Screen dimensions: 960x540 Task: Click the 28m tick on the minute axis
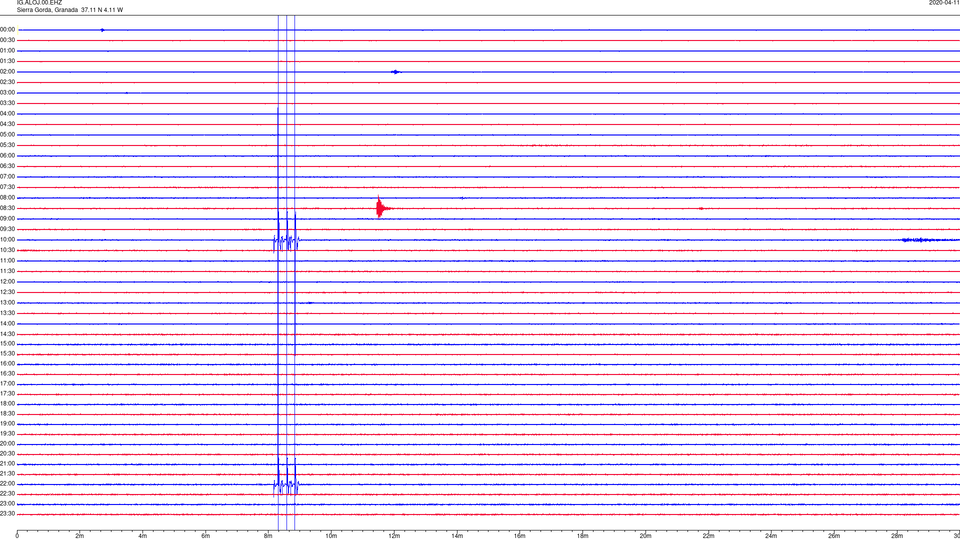click(897, 536)
